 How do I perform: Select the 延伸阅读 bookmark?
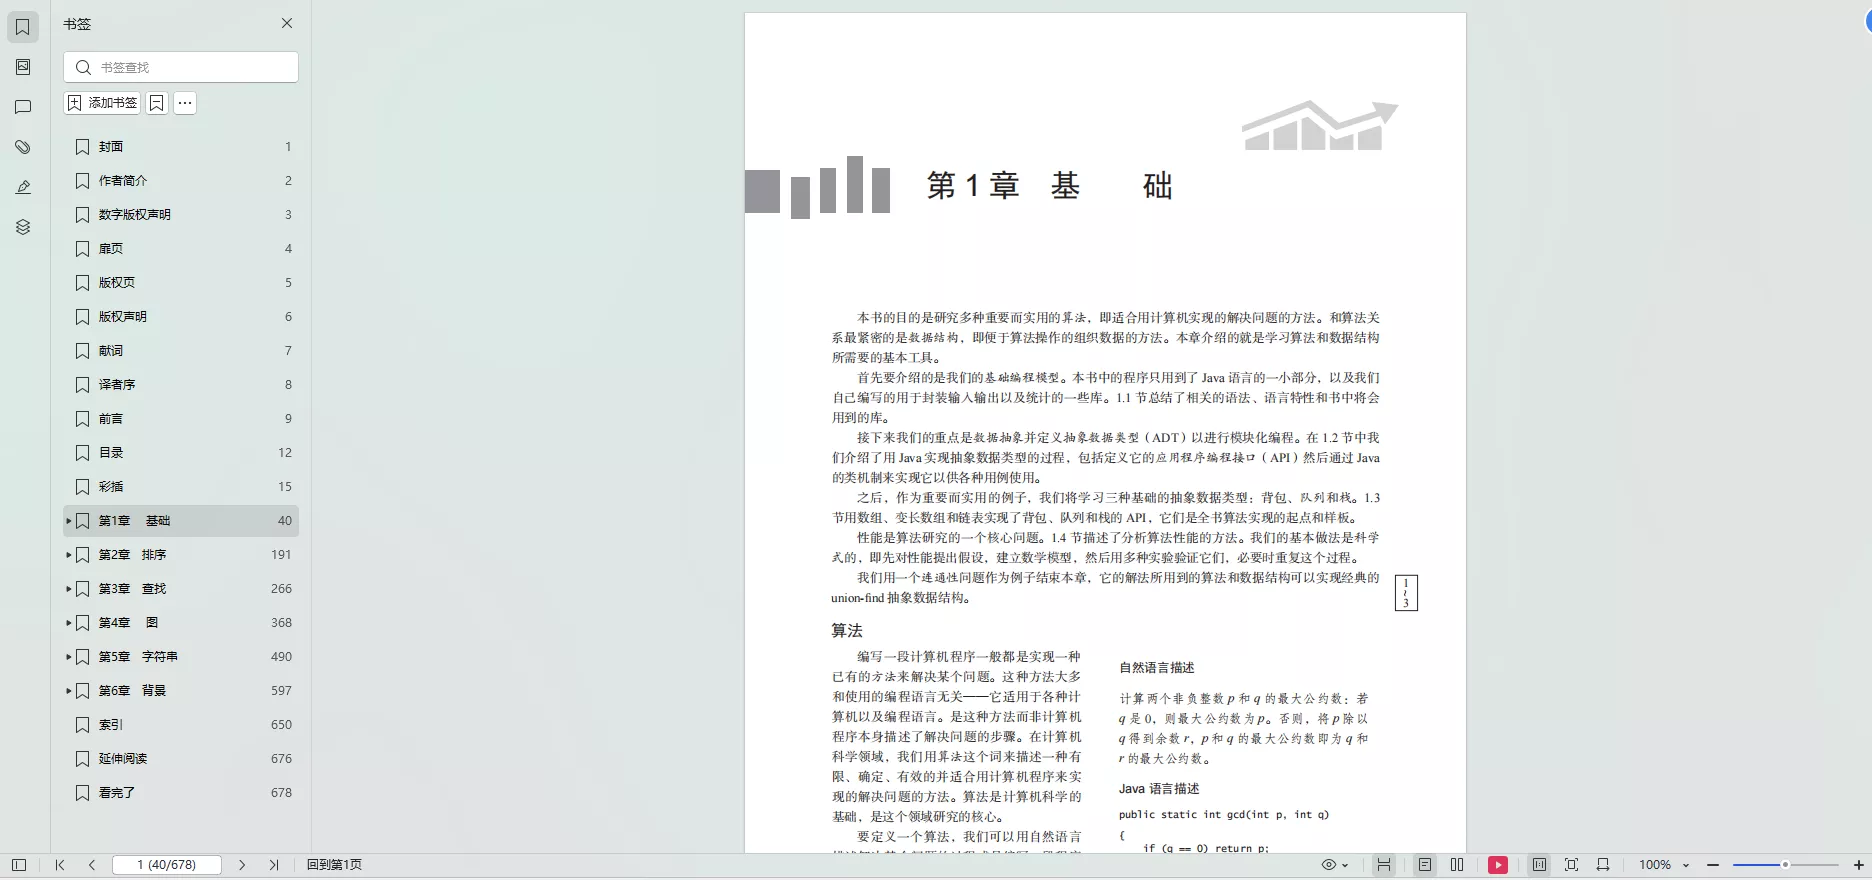181,759
